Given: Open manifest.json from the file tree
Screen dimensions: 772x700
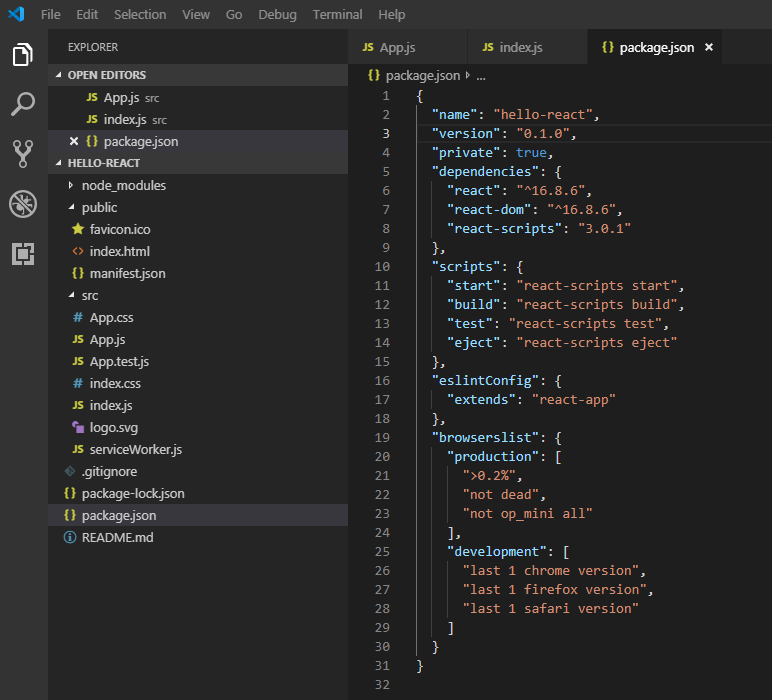Looking at the screenshot, I should tap(198, 273).
